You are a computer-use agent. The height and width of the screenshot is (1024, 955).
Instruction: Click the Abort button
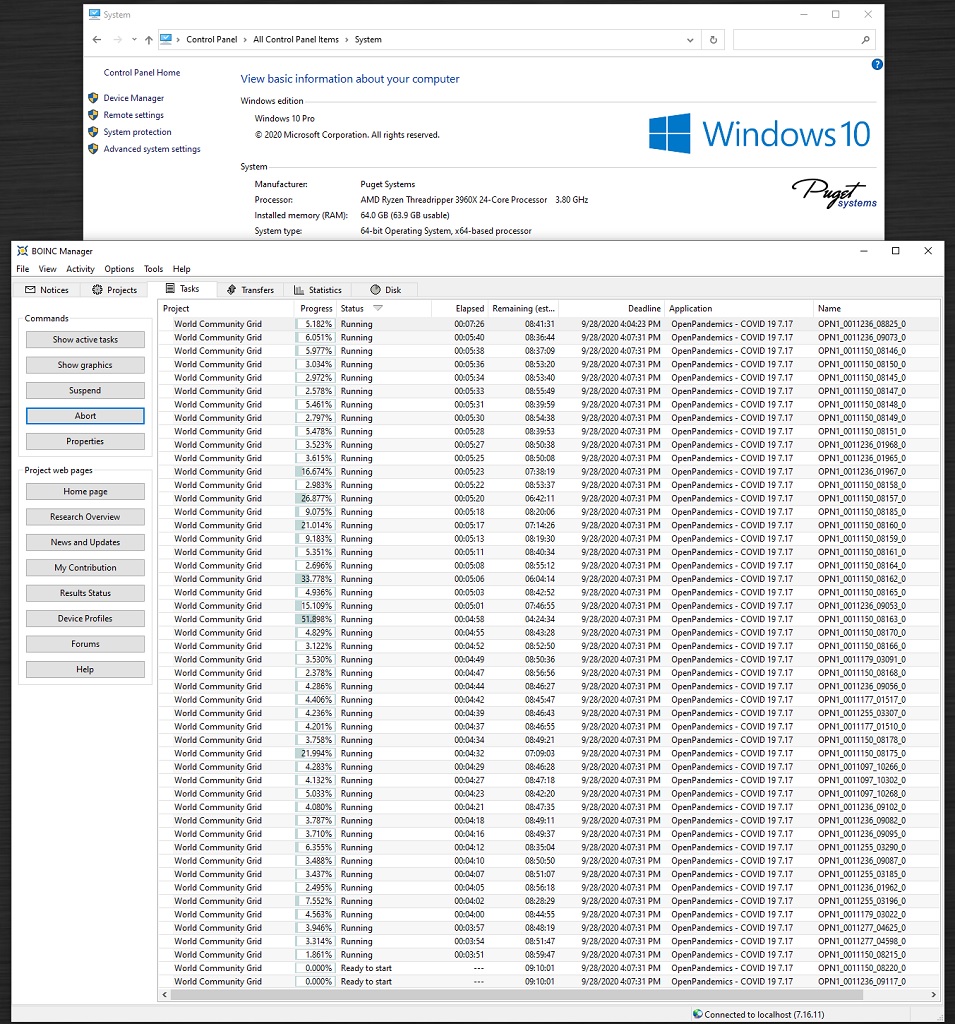(85, 416)
